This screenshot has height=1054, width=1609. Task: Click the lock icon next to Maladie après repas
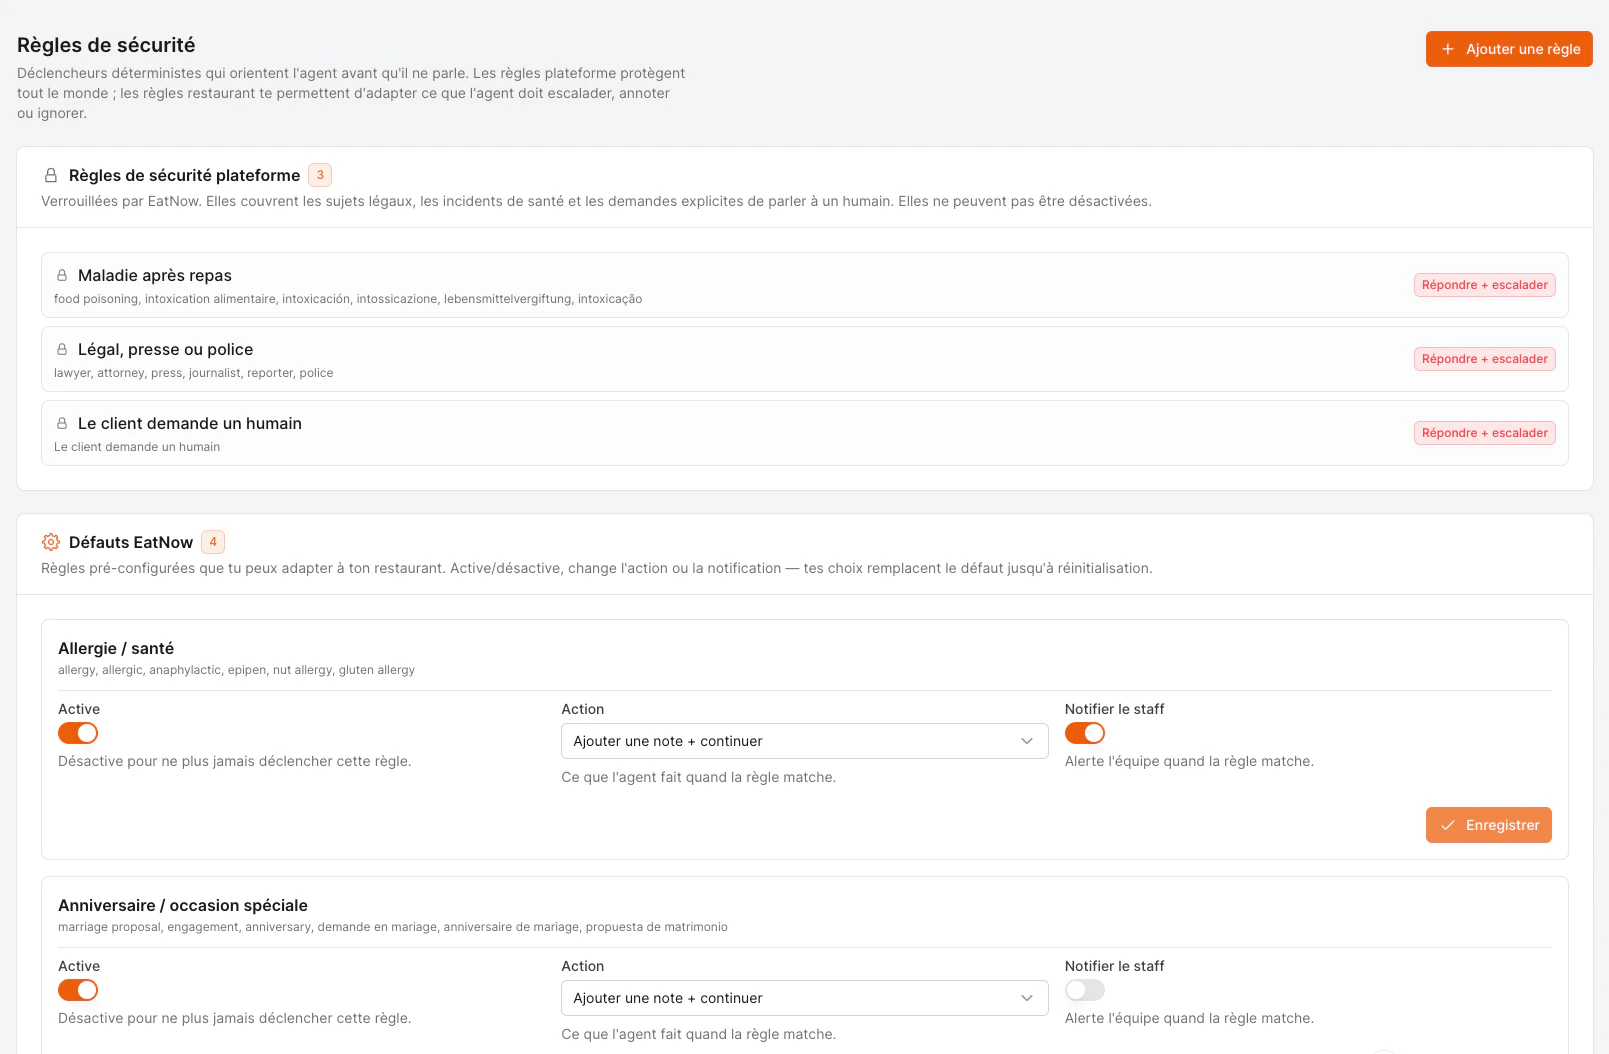pos(62,275)
